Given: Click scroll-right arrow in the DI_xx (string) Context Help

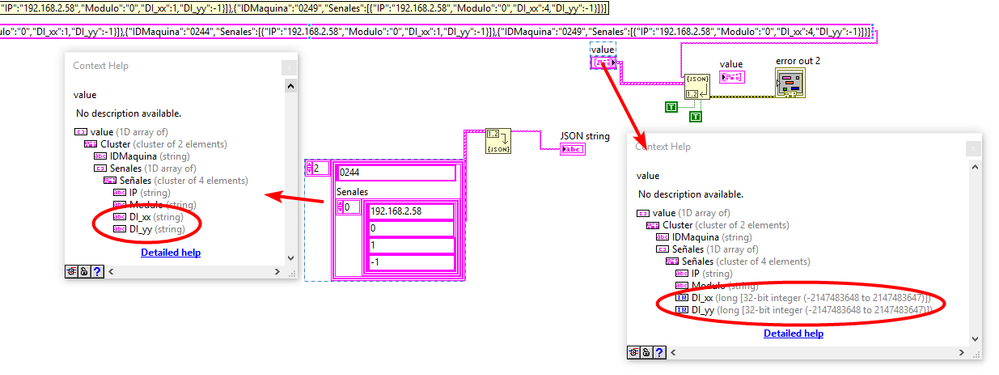Looking at the screenshot, I should (277, 271).
